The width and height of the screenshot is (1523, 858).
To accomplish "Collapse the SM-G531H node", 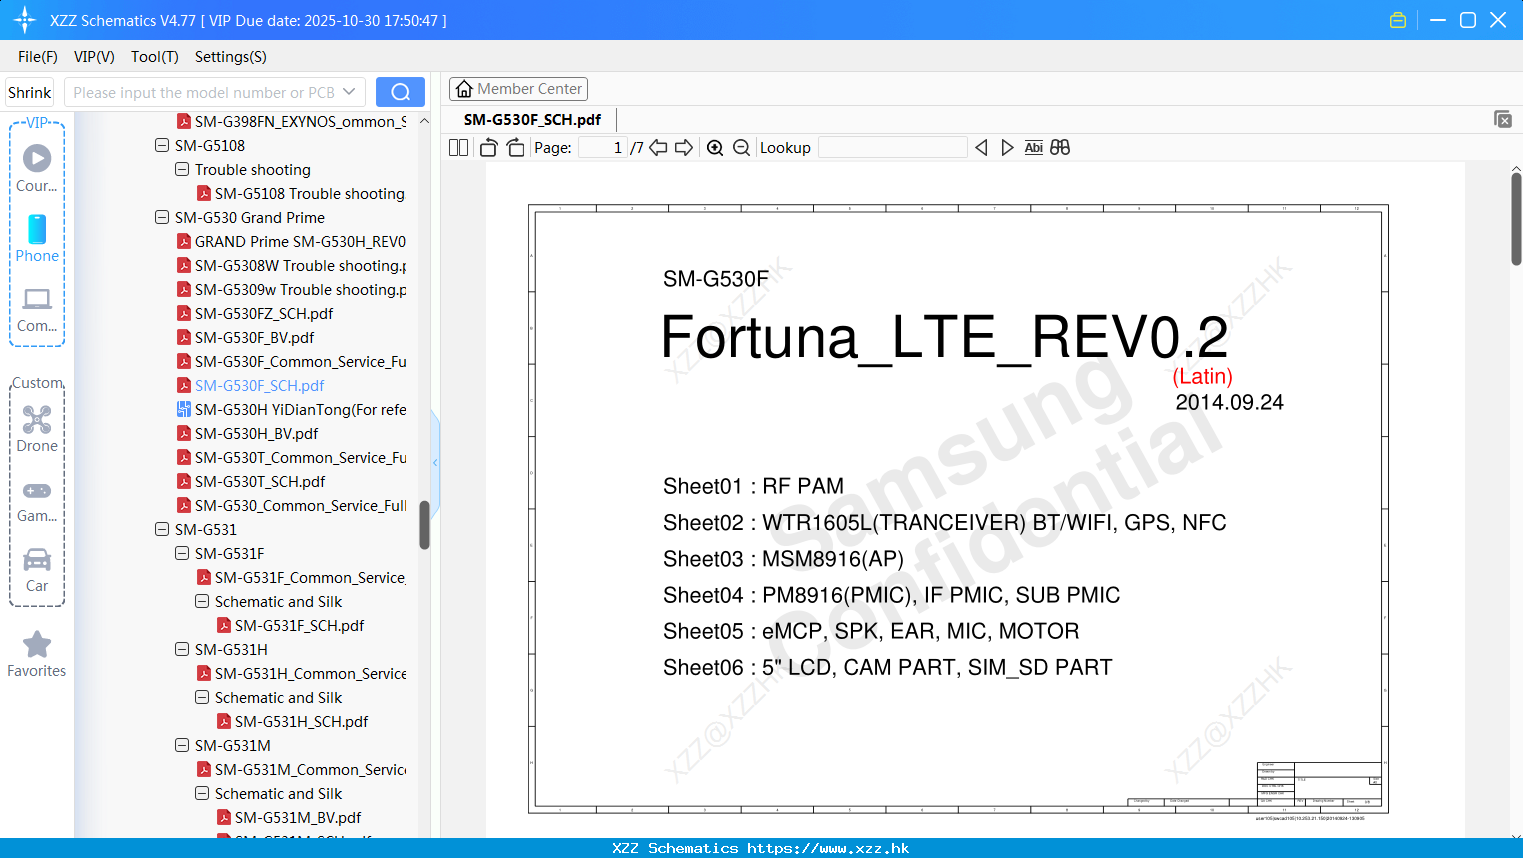I will [x=182, y=649].
